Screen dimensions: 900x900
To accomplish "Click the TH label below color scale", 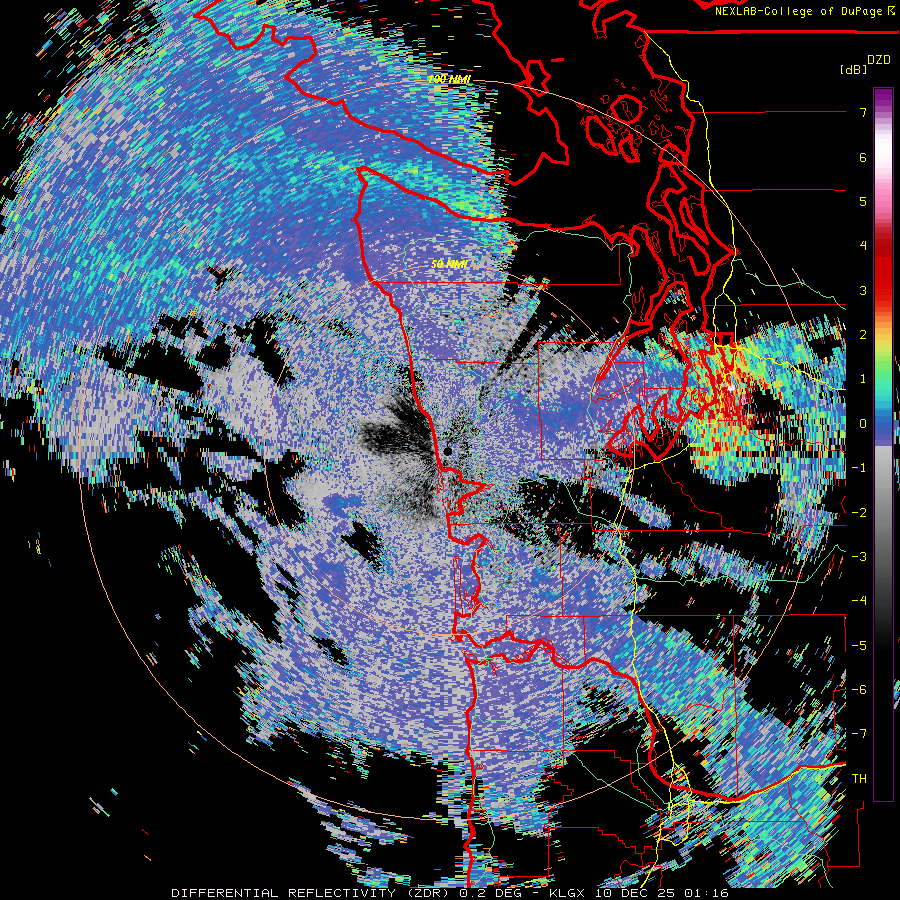I will (859, 778).
